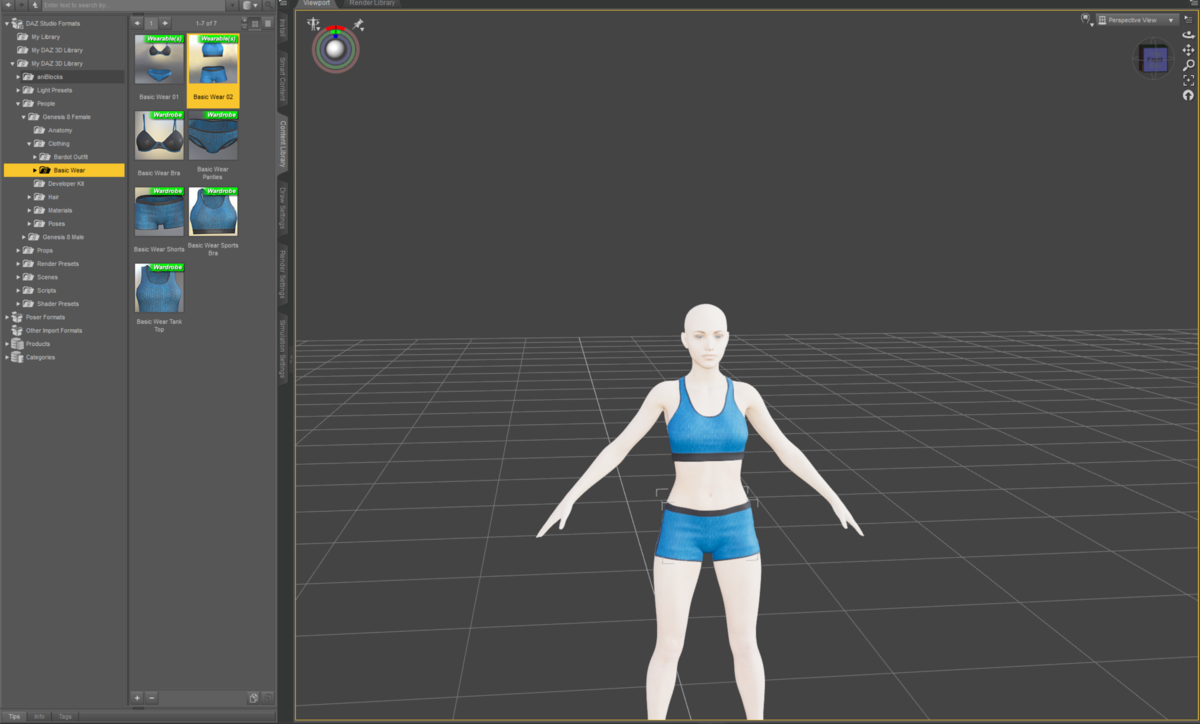
Task: Open the draw style sphere dropdown
Action: click(1087, 19)
